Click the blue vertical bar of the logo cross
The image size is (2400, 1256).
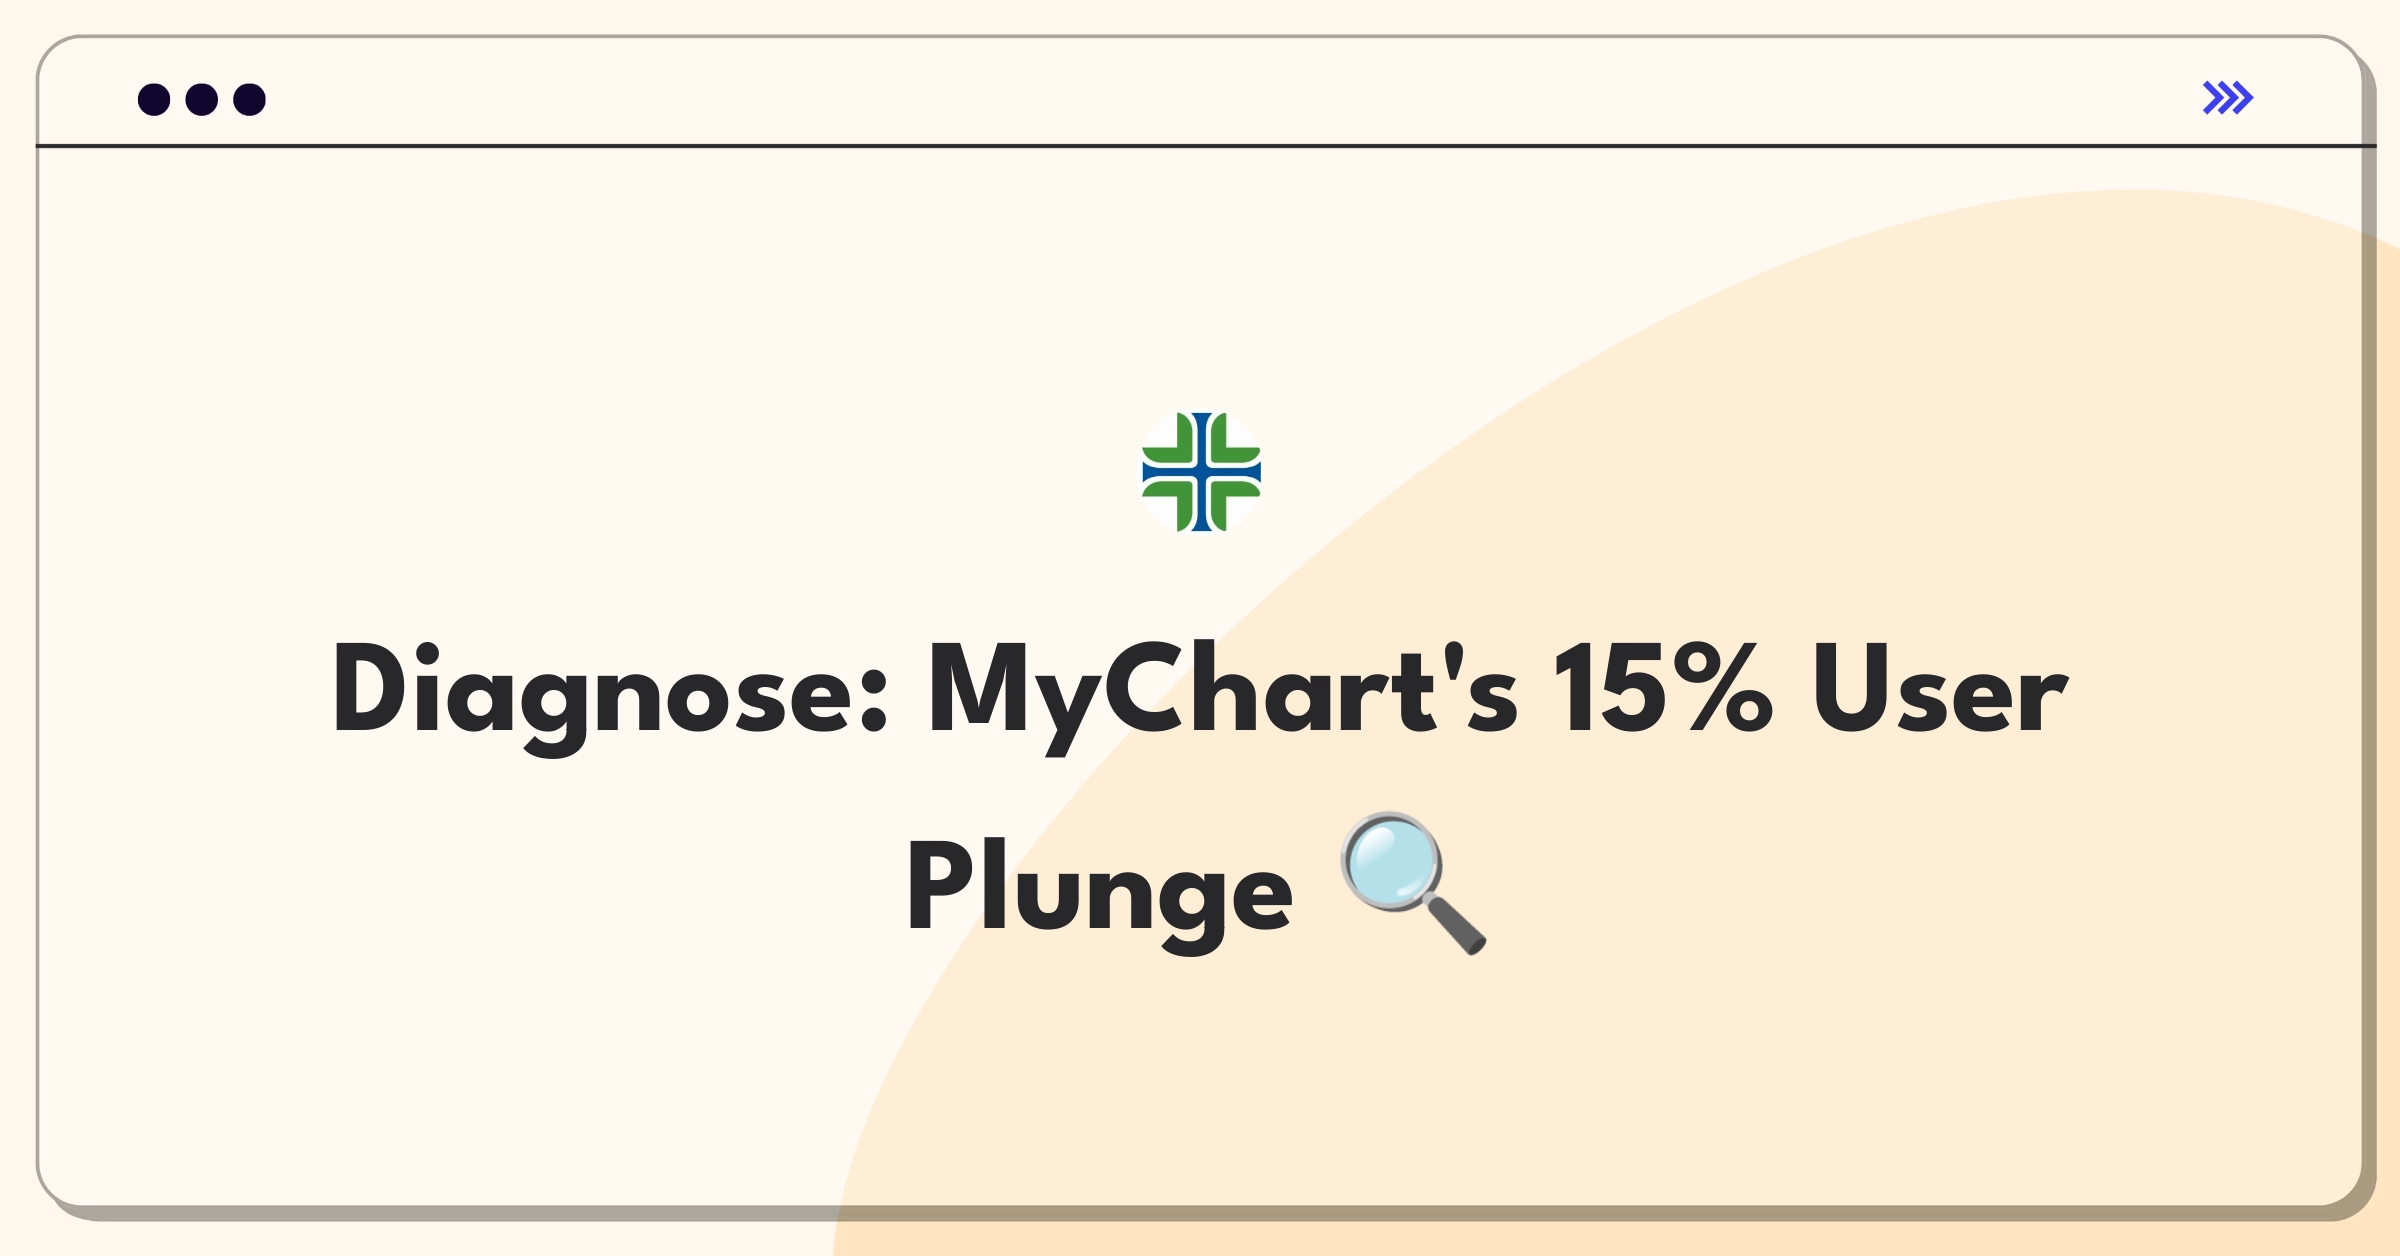tap(1201, 472)
